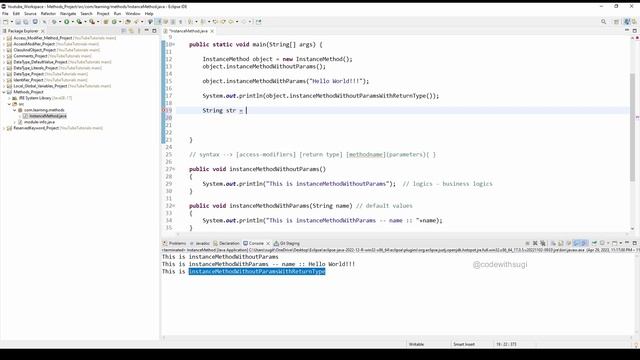
Task: Collapse the src folder node
Action: pyautogui.click(x=9, y=104)
